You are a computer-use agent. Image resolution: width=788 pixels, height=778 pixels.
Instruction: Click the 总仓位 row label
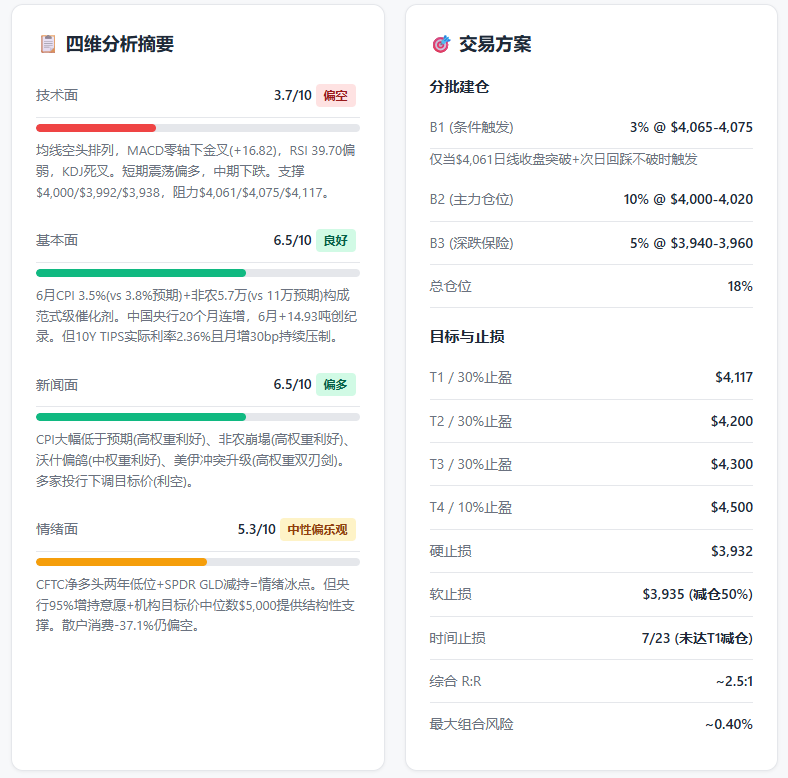pyautogui.click(x=451, y=286)
